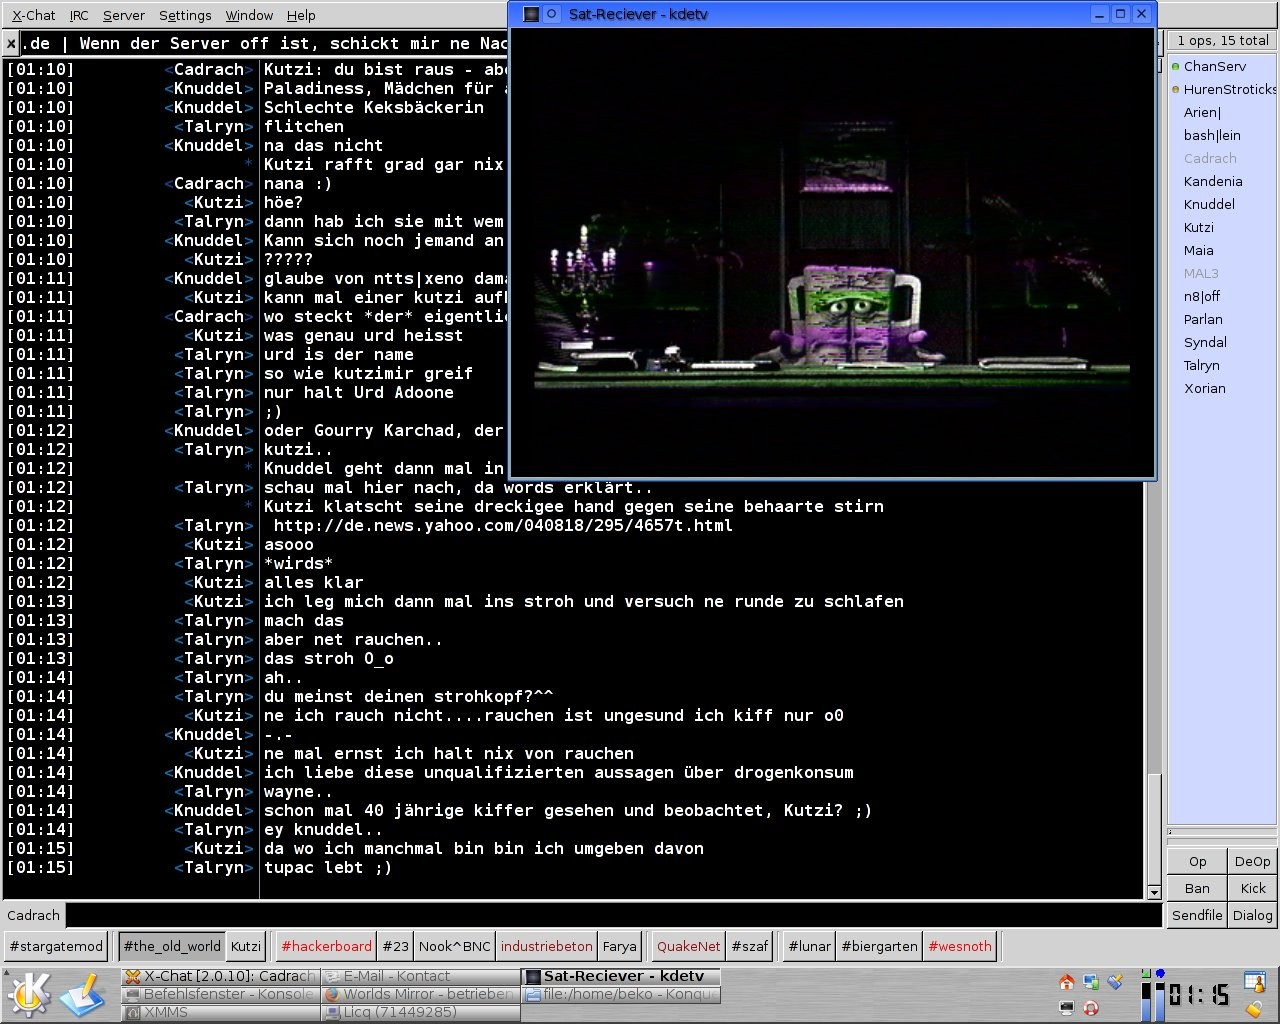
Task: Switch to the #the_old_world channel tab
Action: 172,946
